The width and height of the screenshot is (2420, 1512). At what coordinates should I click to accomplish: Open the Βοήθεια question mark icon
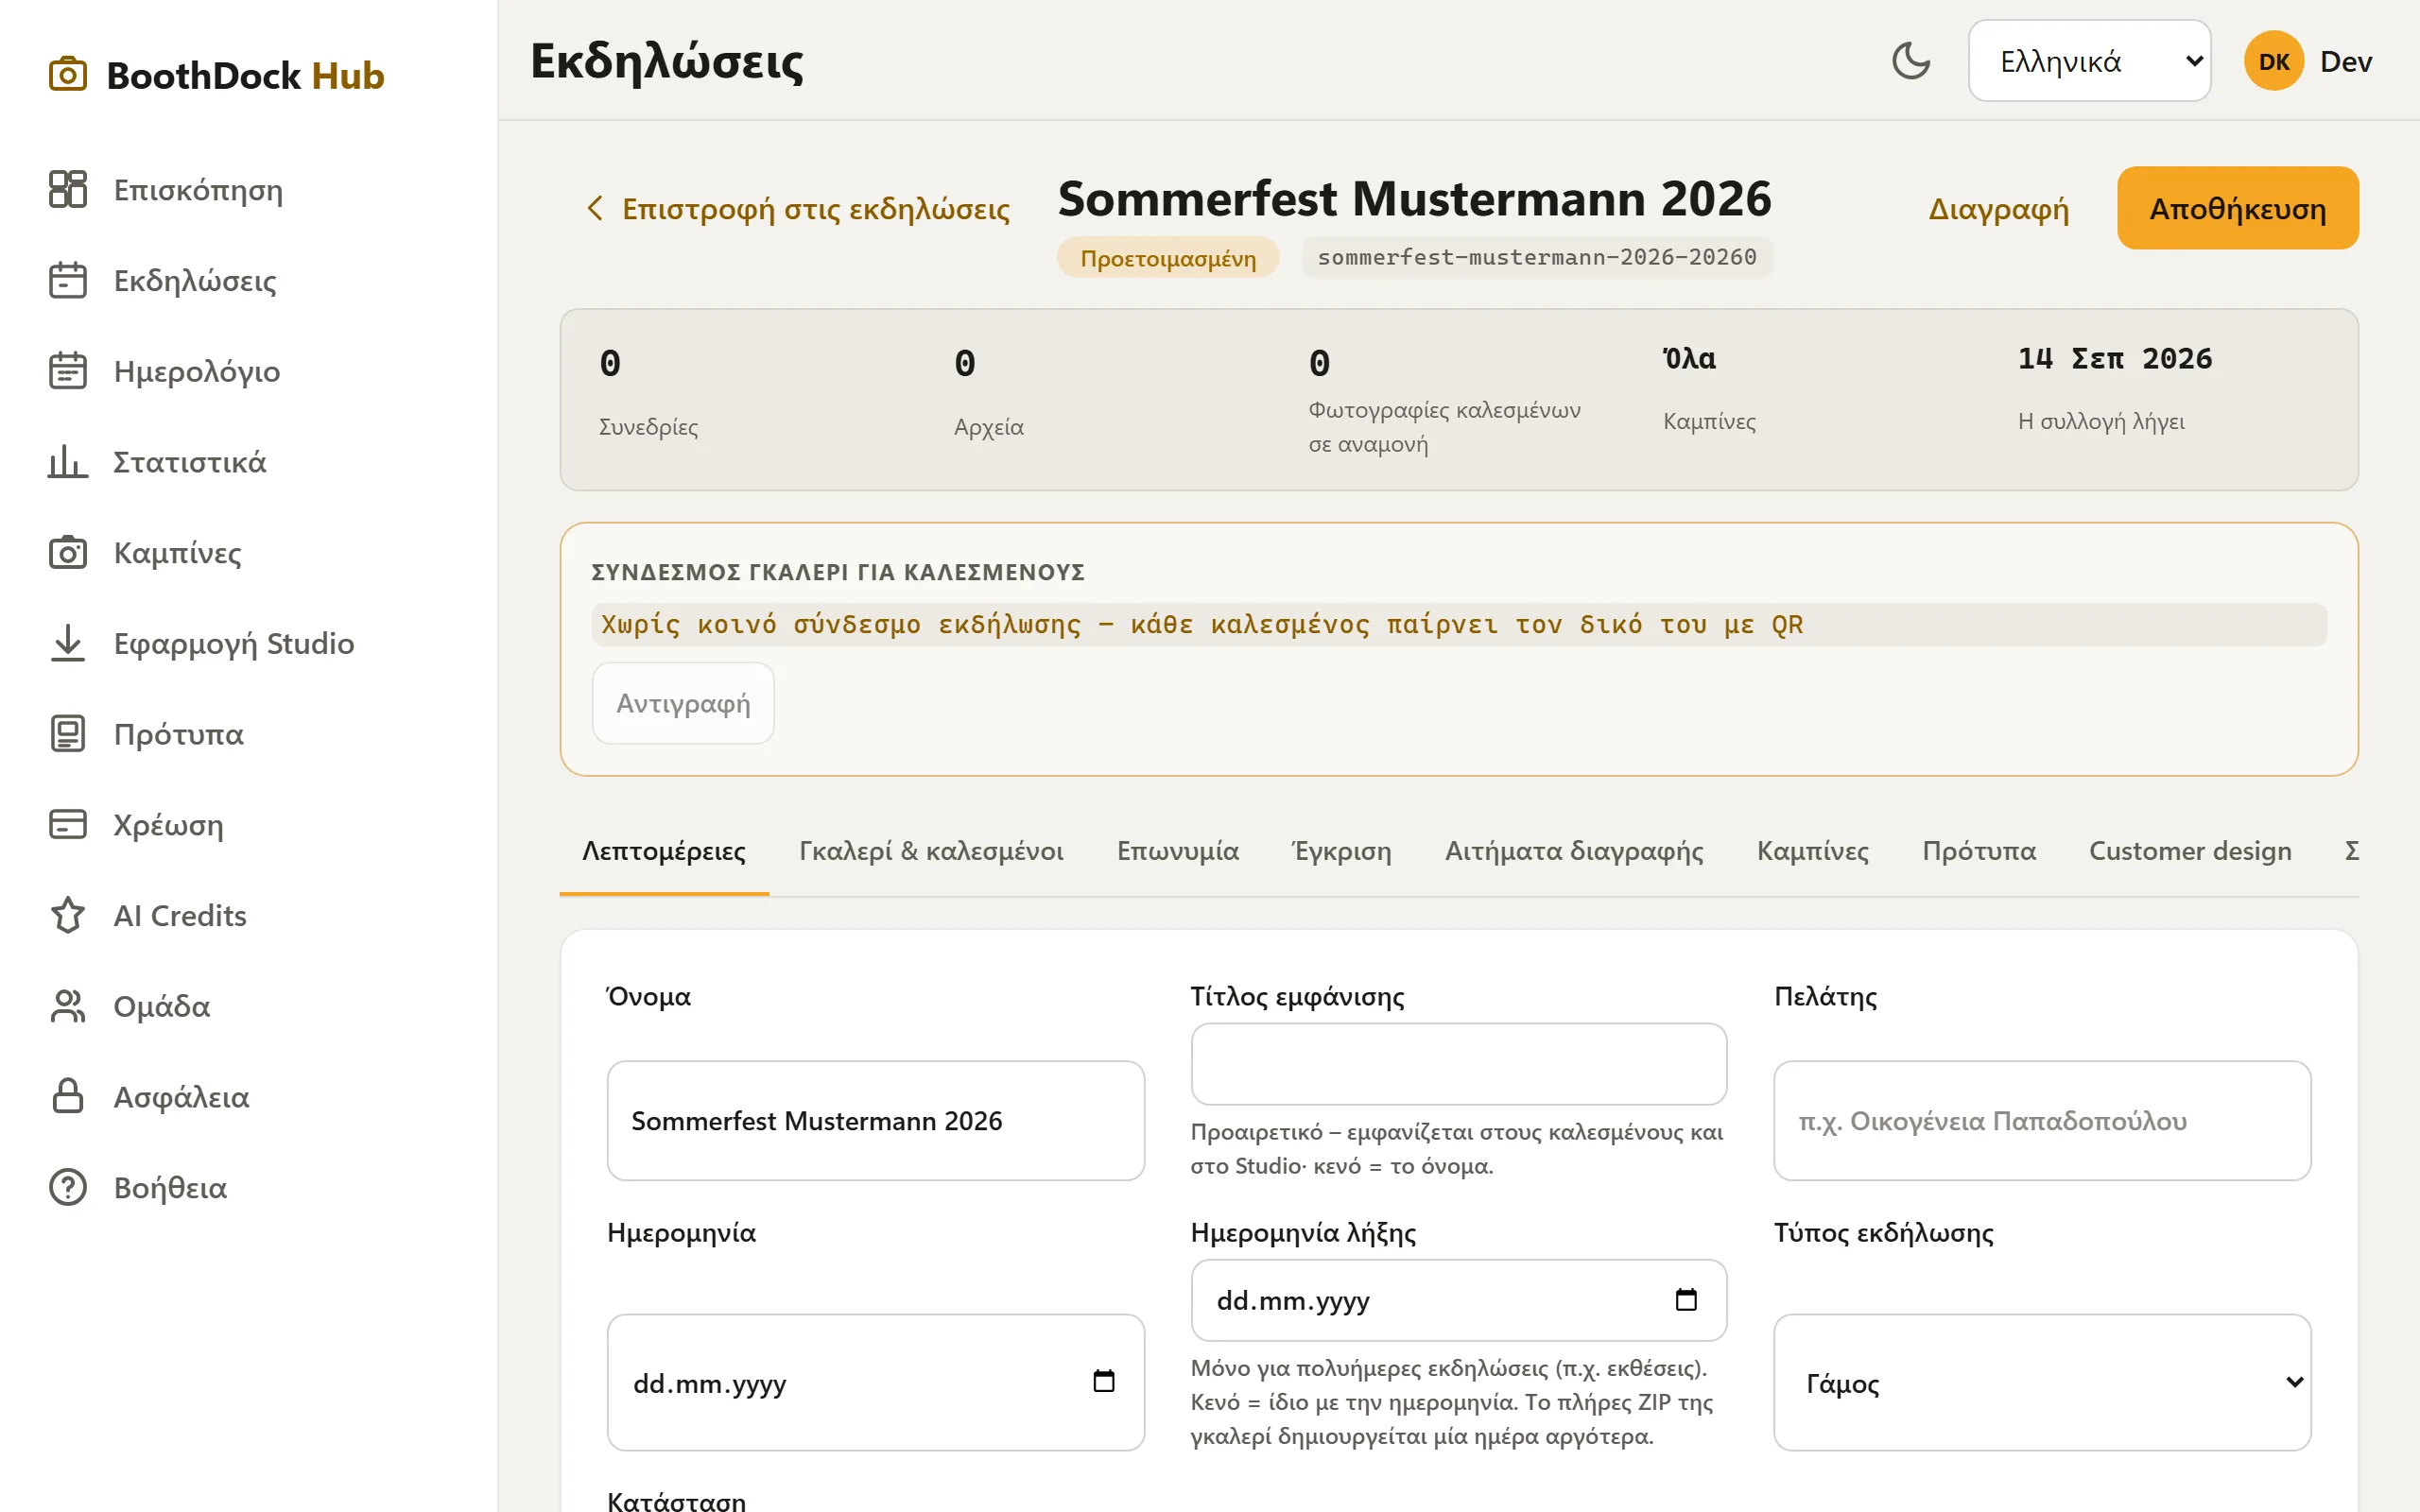(x=68, y=1187)
